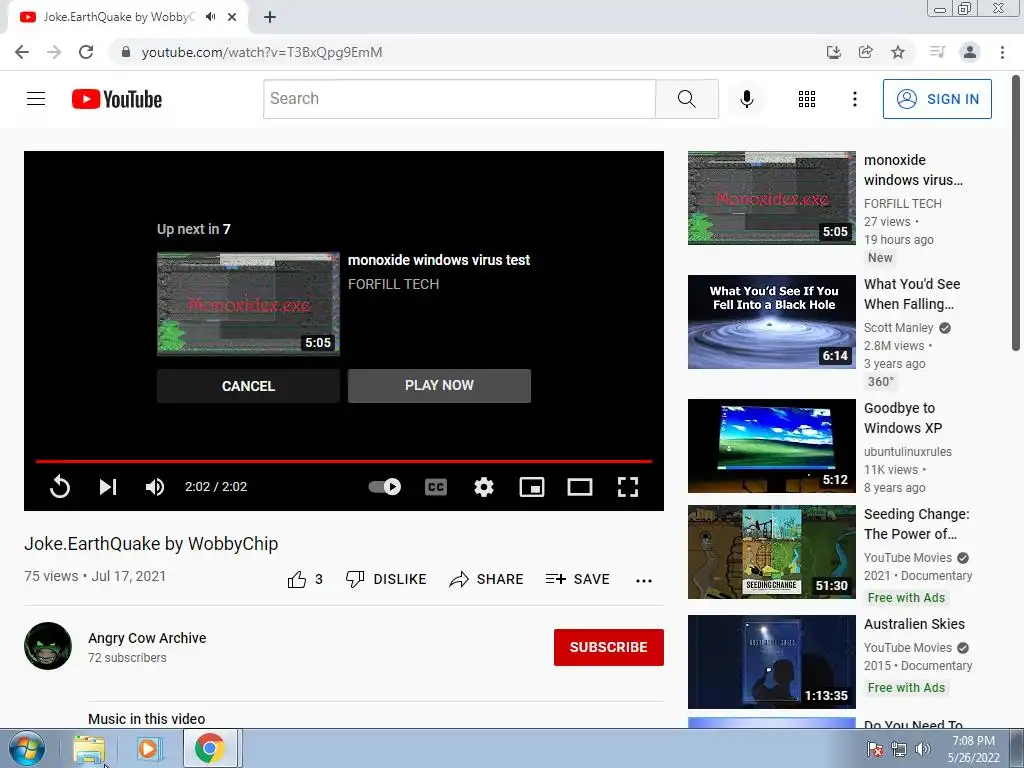Open more actions ellipsis under video
1024x768 pixels.
click(644, 581)
